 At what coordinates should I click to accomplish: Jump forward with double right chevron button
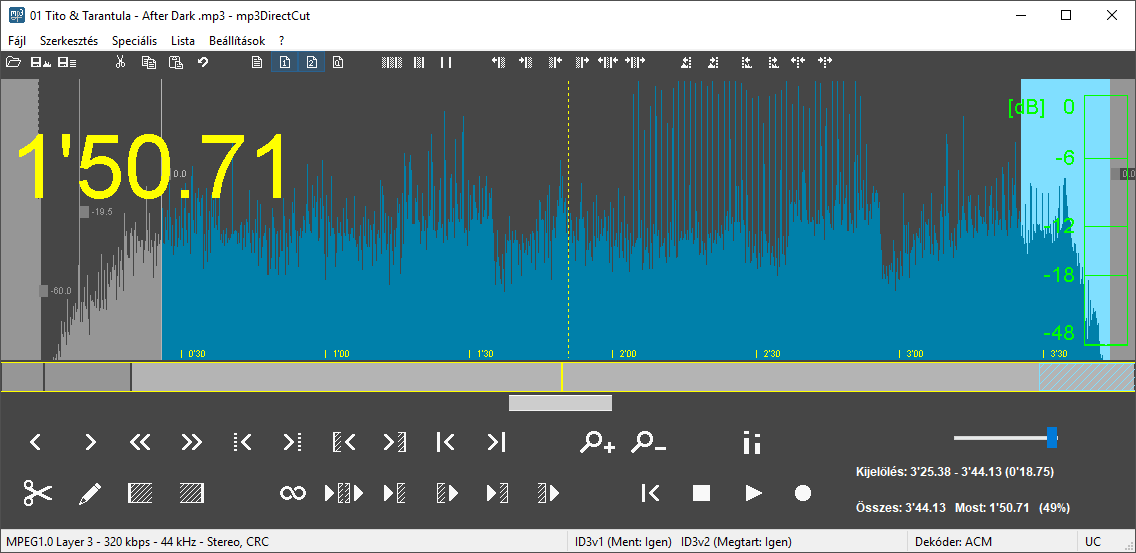tap(191, 442)
